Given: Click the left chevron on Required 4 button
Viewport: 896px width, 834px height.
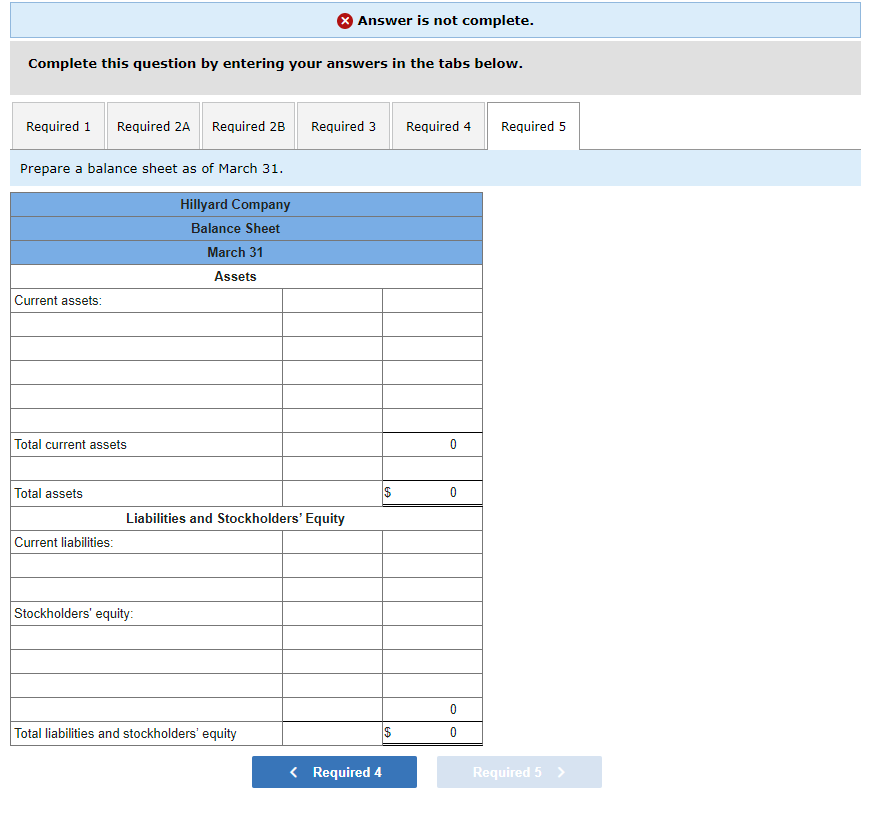Looking at the screenshot, I should [x=293, y=771].
